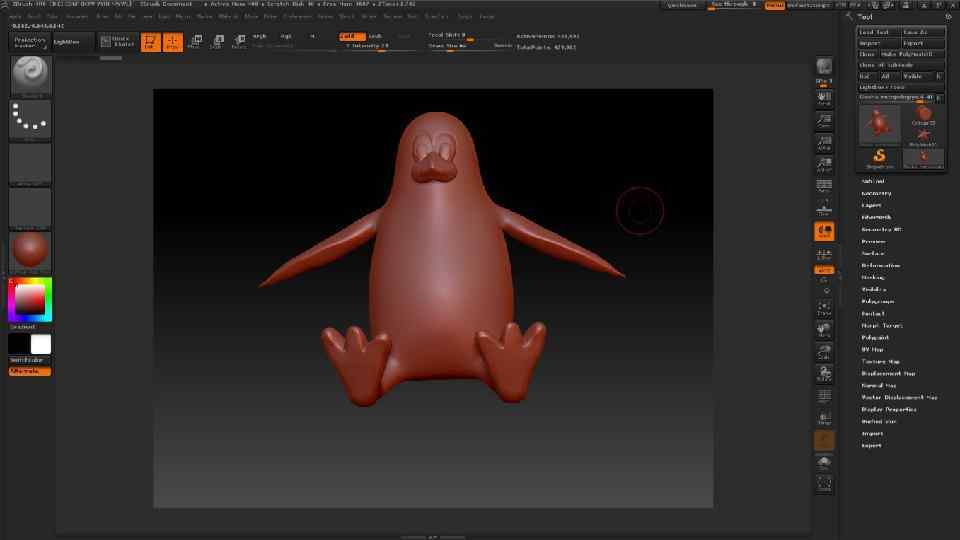Open the Display Properties section
This screenshot has height=540, width=960.
(889, 409)
